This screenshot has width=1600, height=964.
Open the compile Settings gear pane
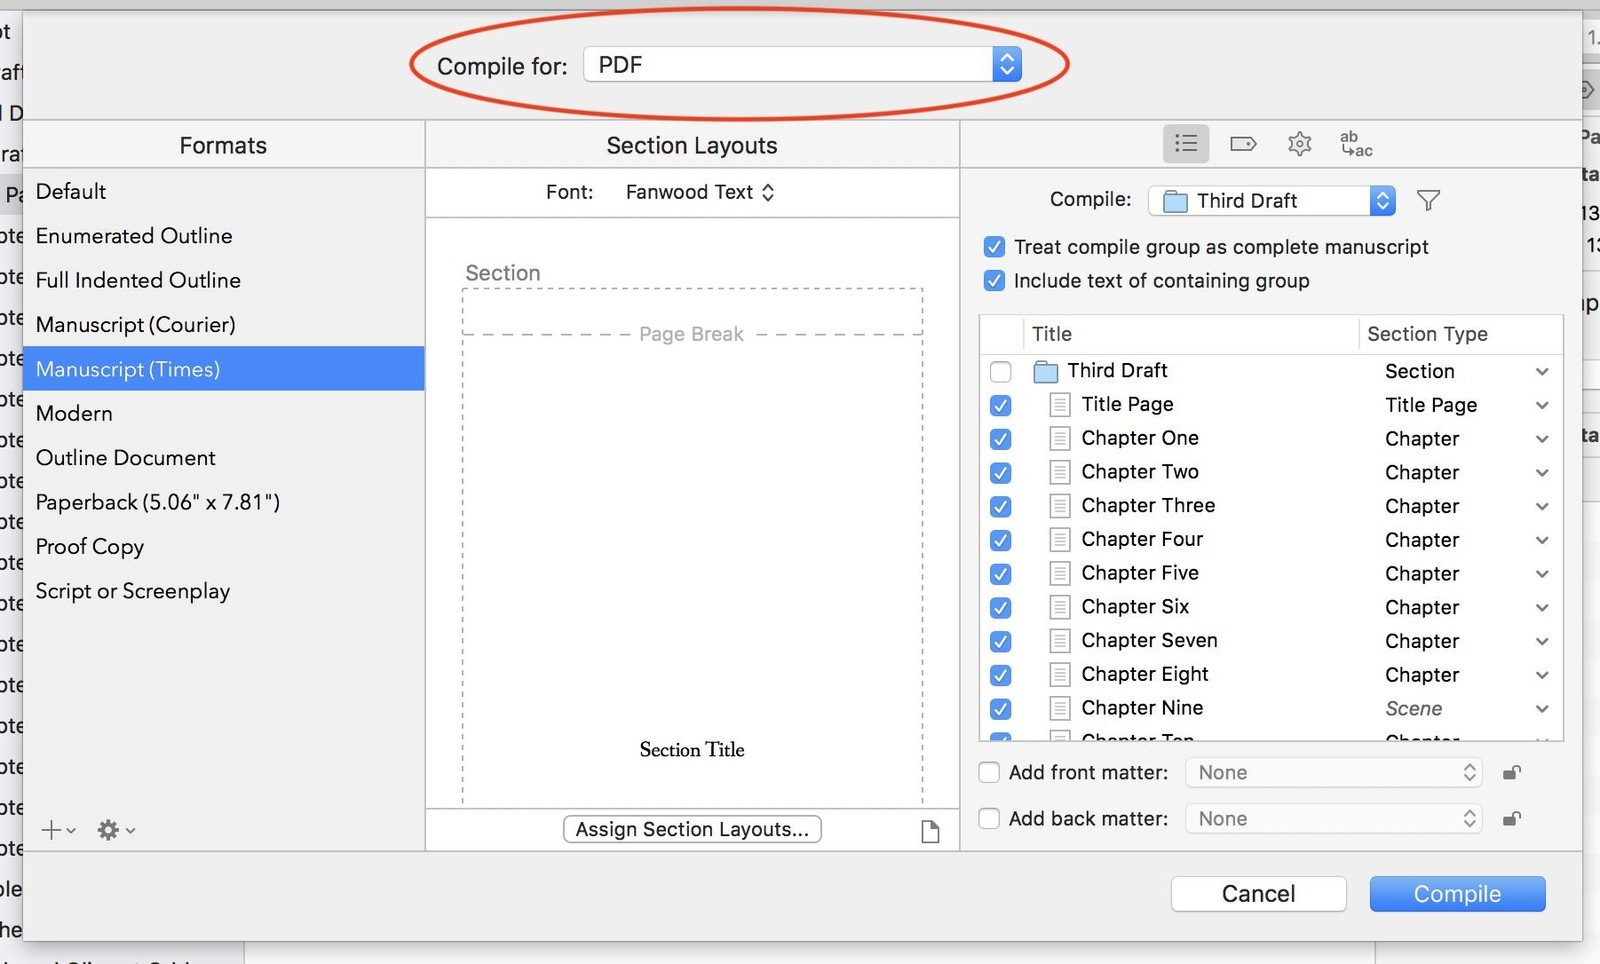click(1300, 143)
